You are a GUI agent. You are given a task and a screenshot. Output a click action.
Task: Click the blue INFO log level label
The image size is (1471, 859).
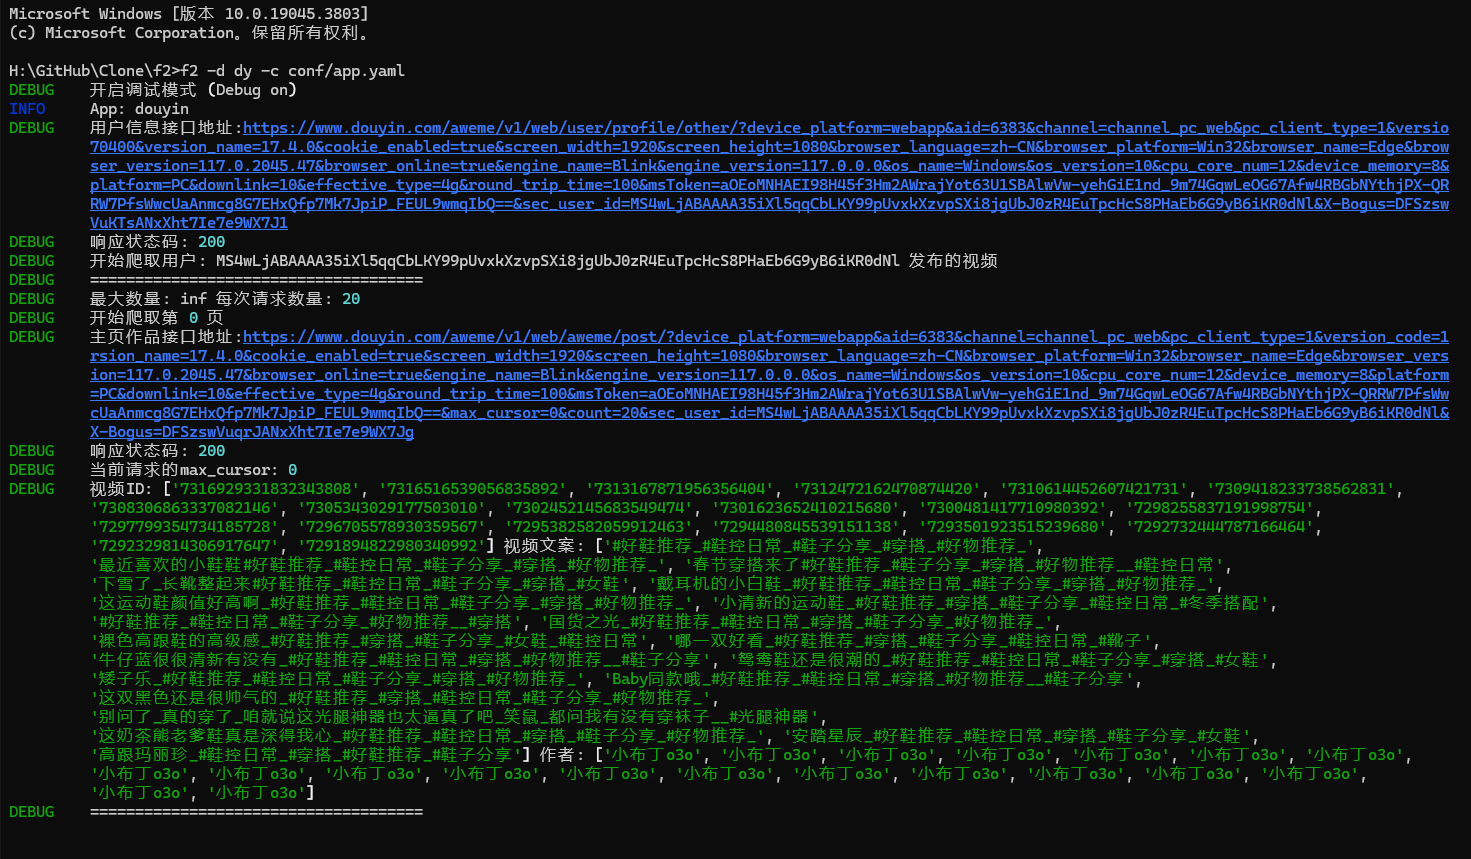coord(27,109)
